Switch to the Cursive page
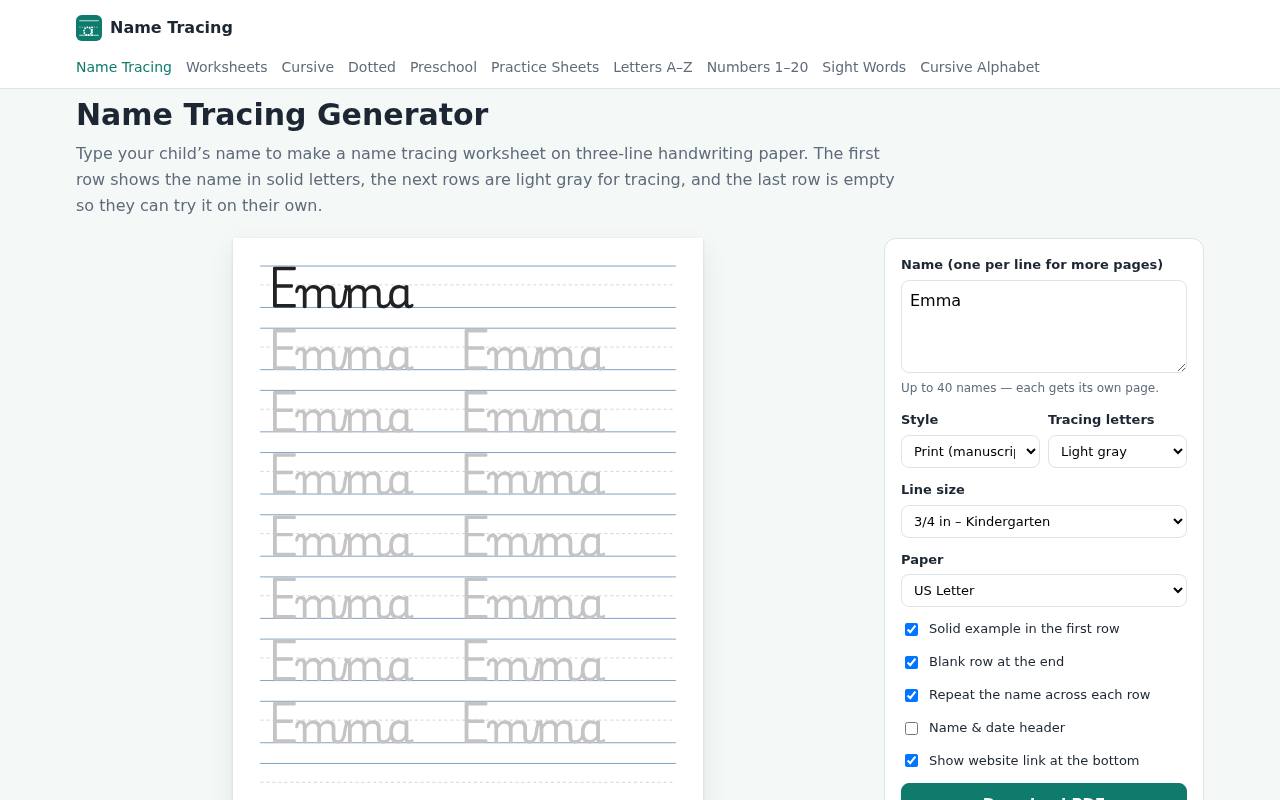 point(308,67)
